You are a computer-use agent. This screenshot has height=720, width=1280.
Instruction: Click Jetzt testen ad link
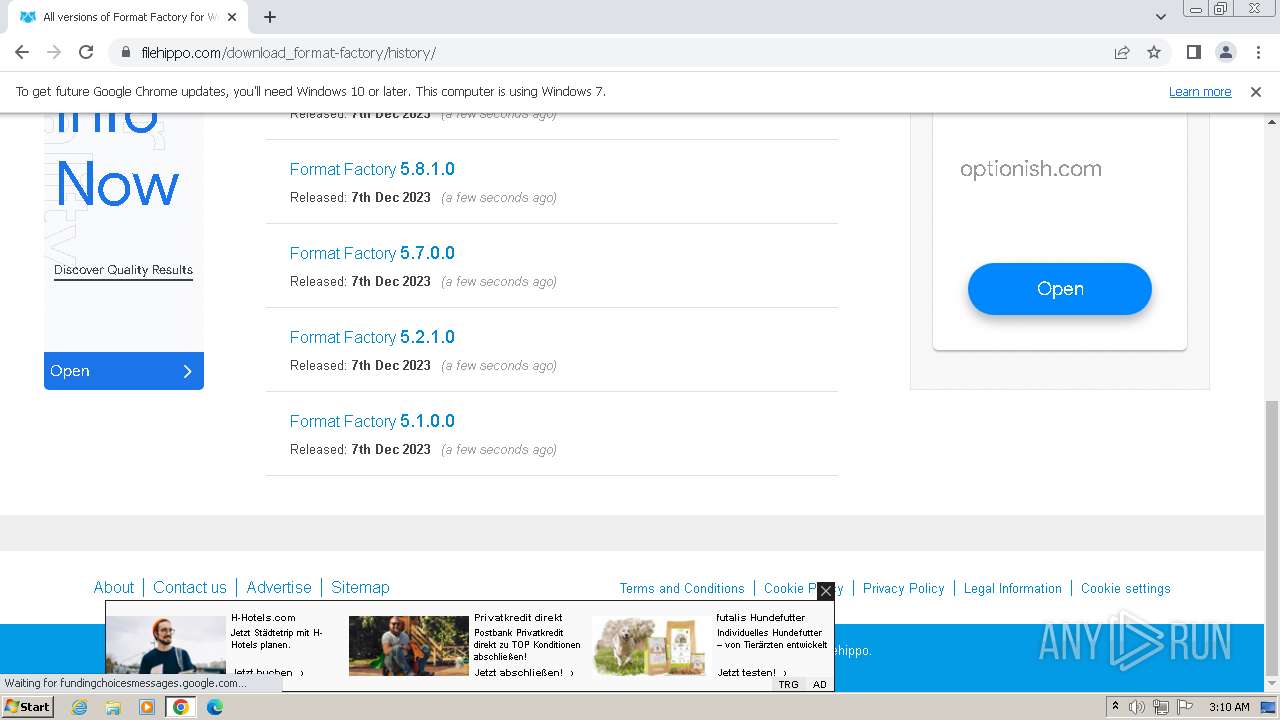pos(752,673)
